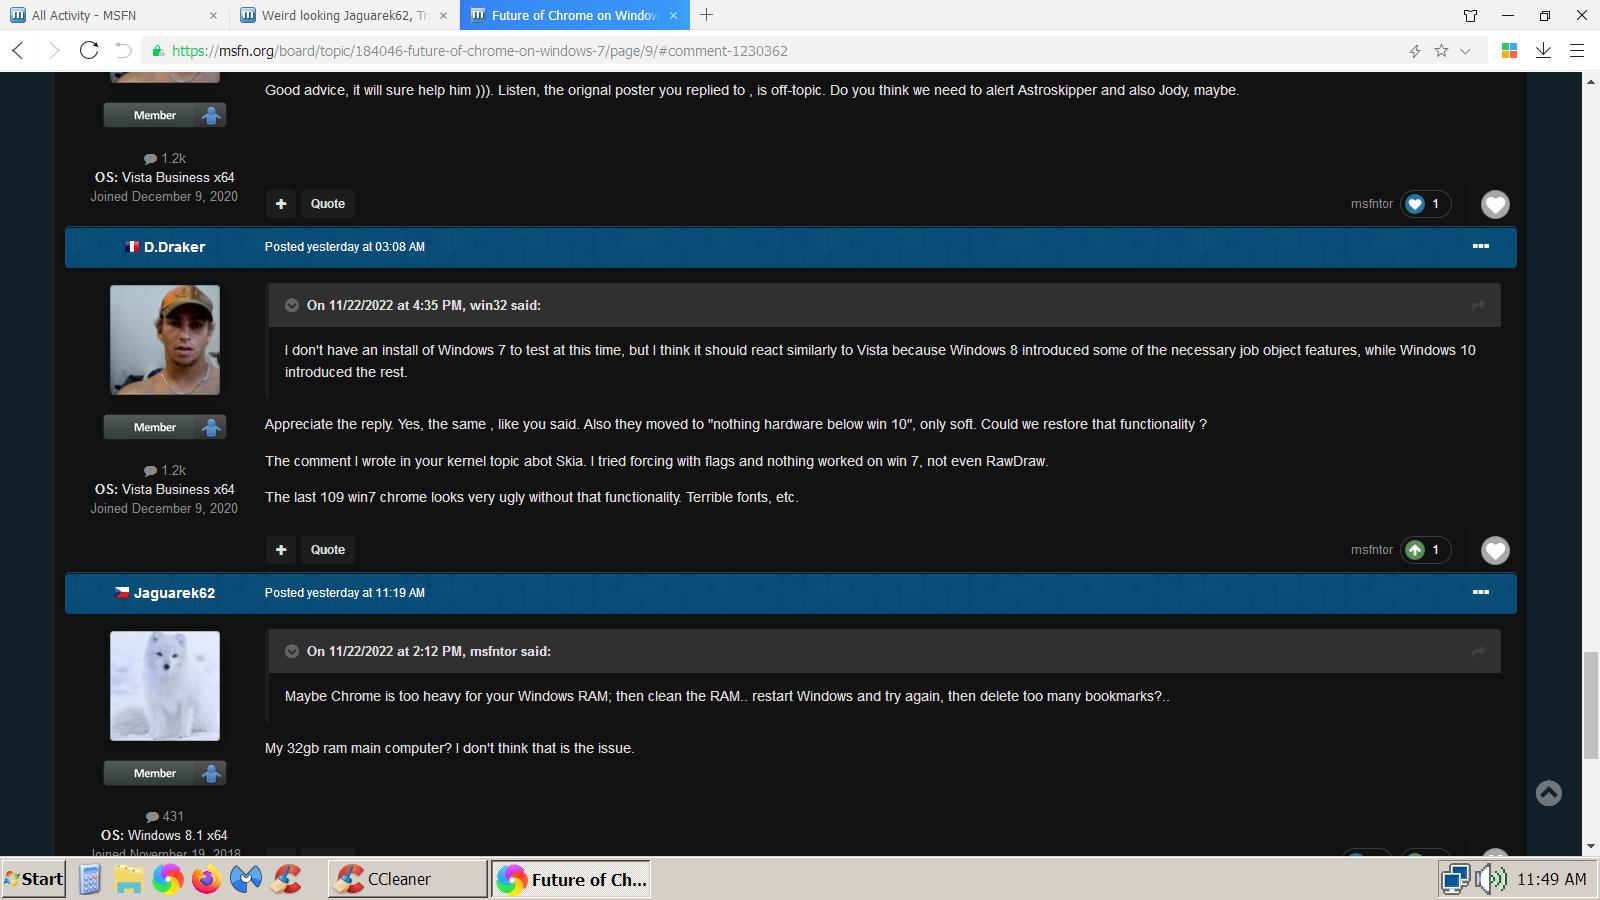Click the network icon in system tray
Image resolution: width=1600 pixels, height=900 pixels.
pos(1455,879)
